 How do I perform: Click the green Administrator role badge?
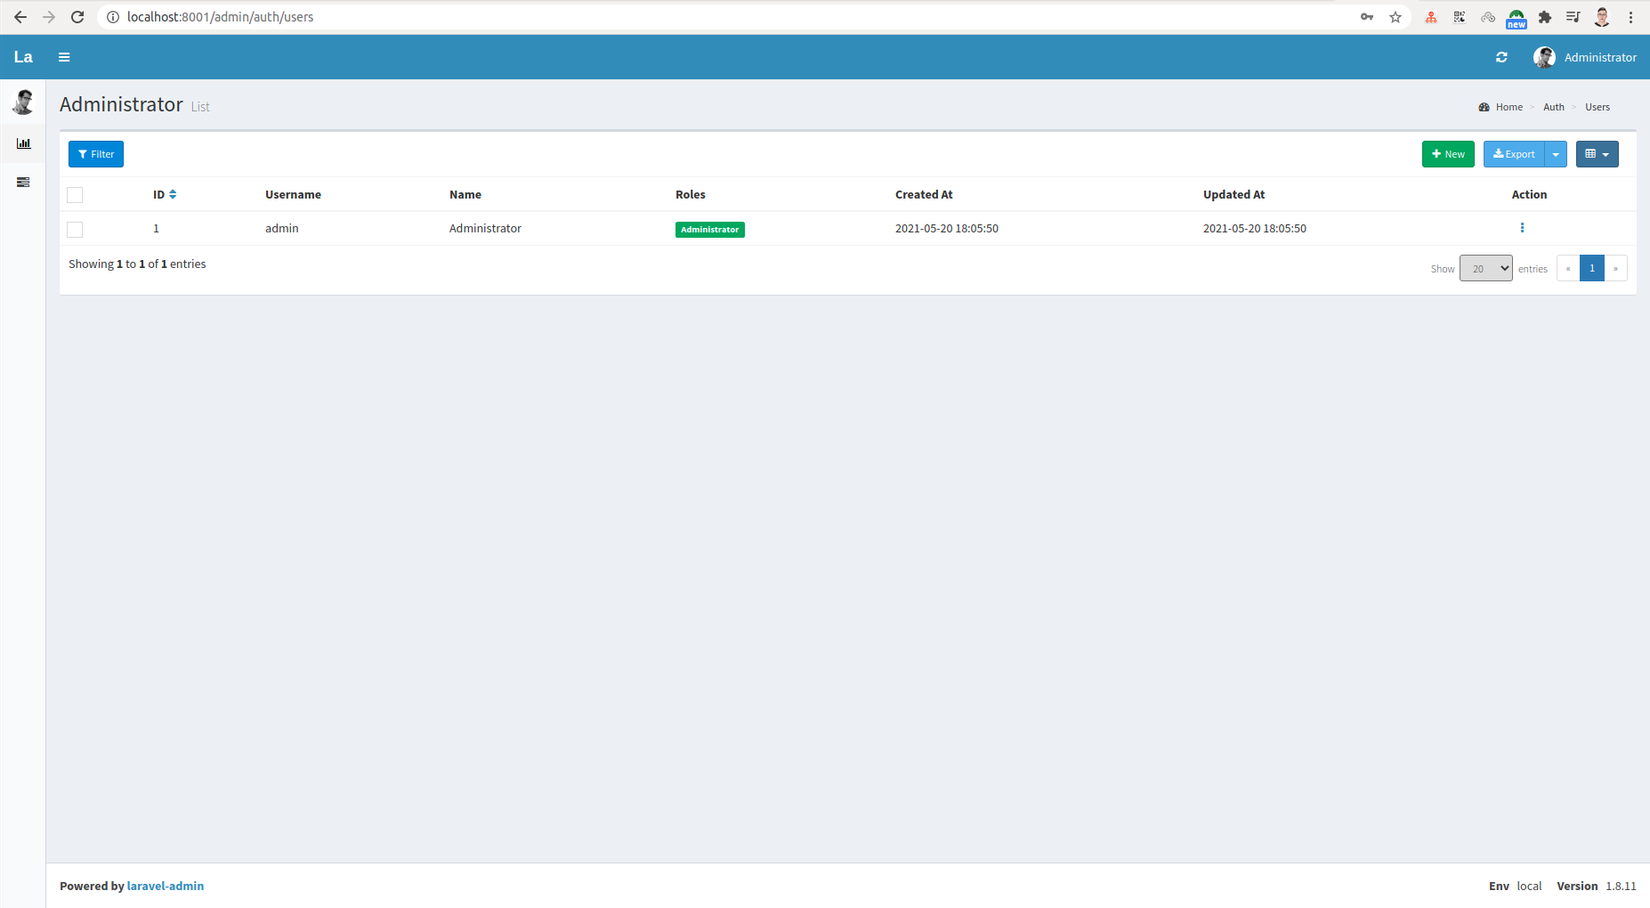coord(710,229)
